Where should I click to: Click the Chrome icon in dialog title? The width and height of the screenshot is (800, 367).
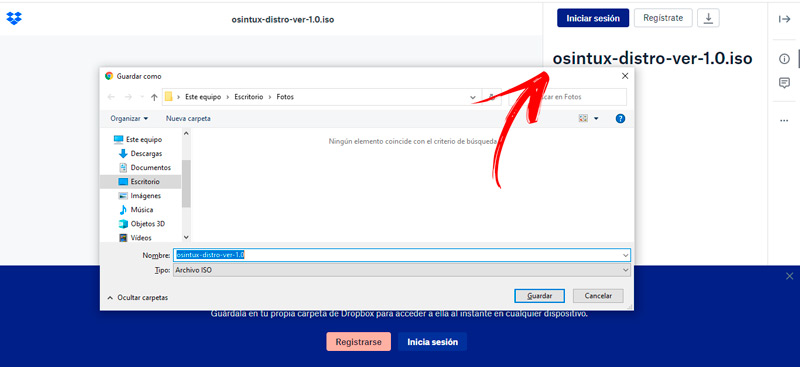point(109,76)
